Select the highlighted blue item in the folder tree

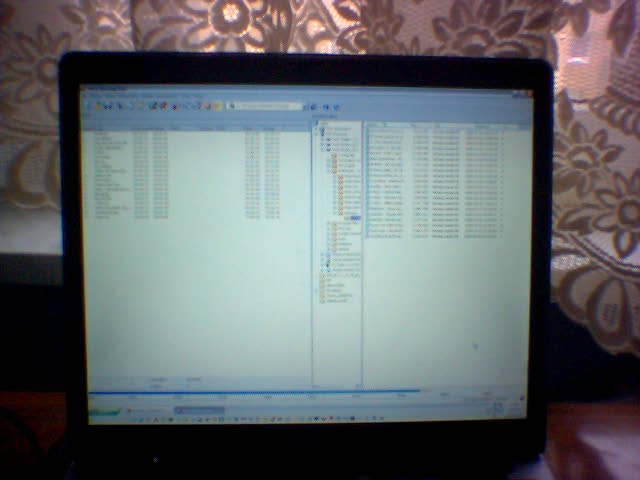(x=353, y=217)
